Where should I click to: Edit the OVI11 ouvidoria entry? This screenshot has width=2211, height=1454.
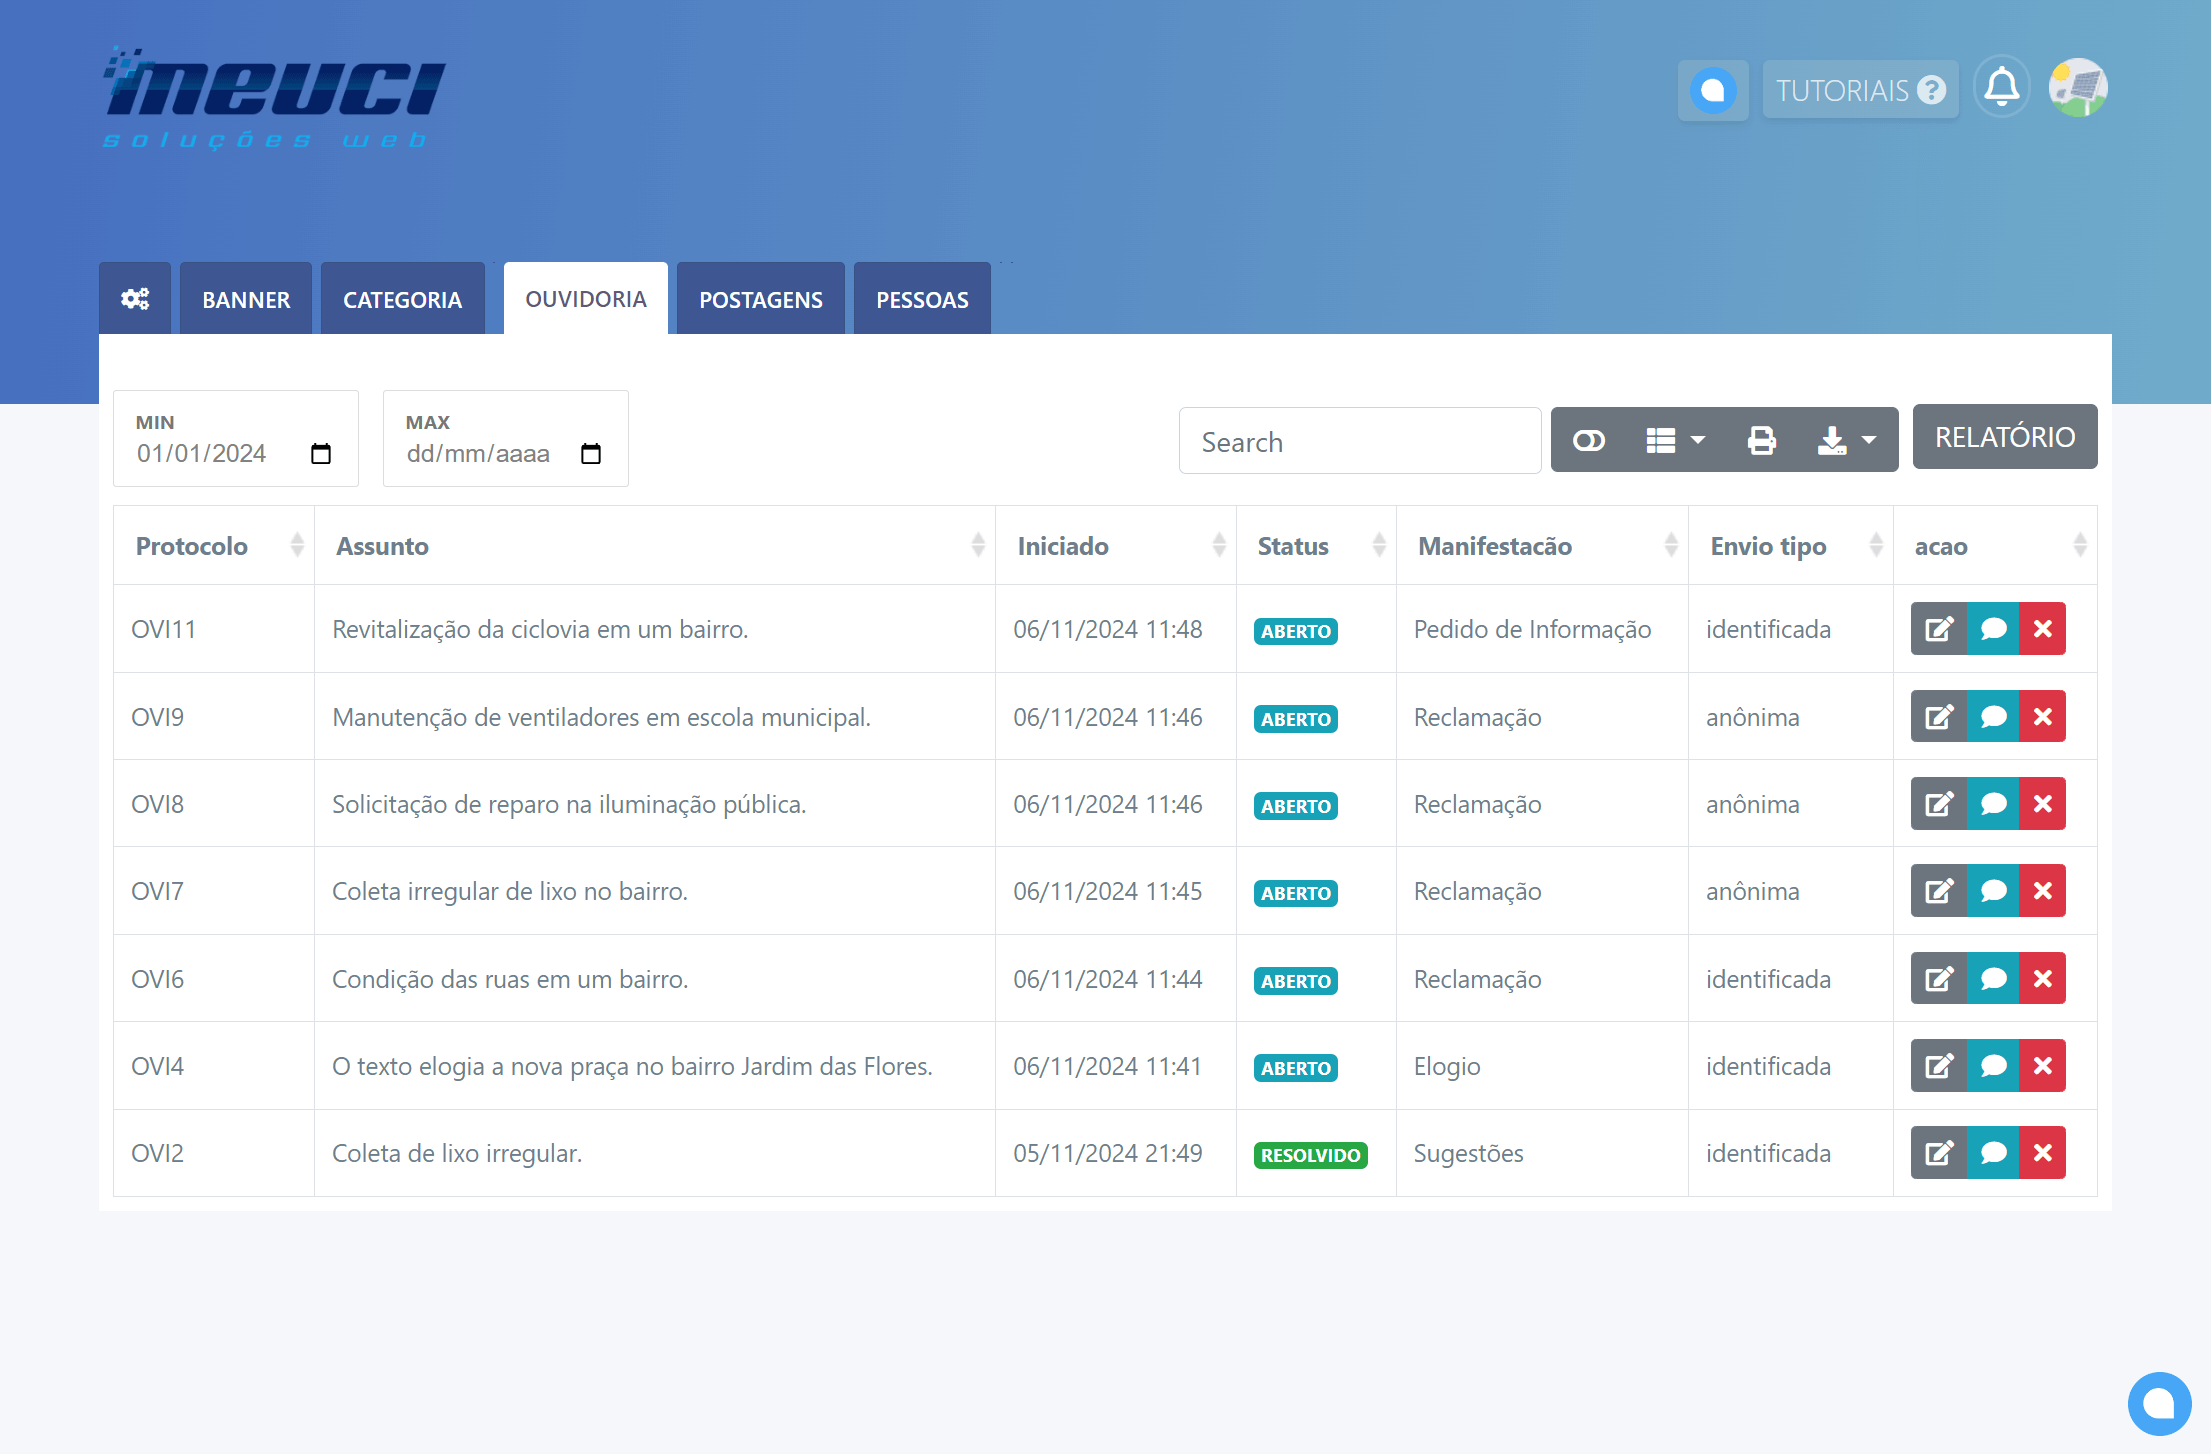click(1938, 629)
